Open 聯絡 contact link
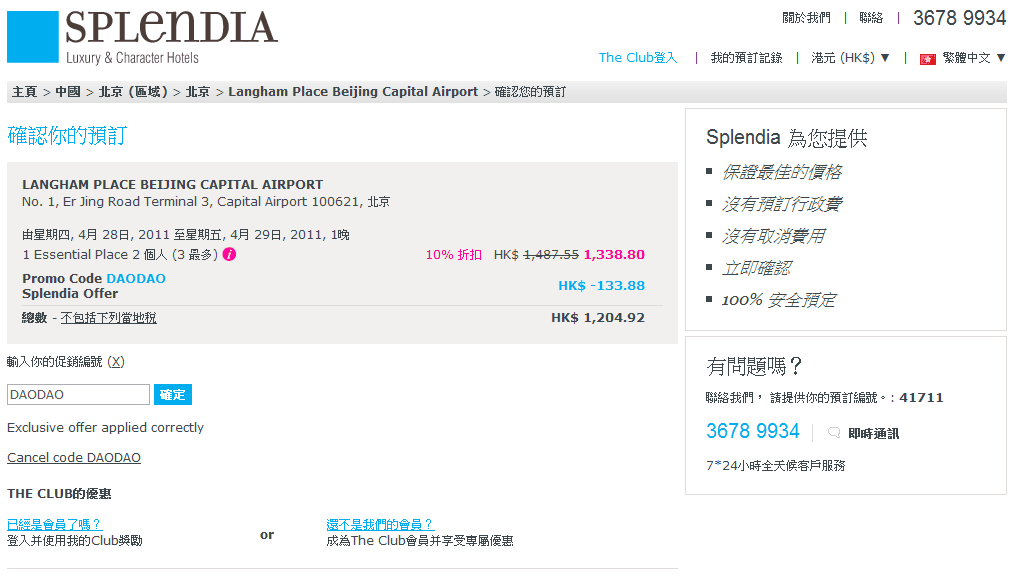This screenshot has height=576, width=1016. point(871,18)
